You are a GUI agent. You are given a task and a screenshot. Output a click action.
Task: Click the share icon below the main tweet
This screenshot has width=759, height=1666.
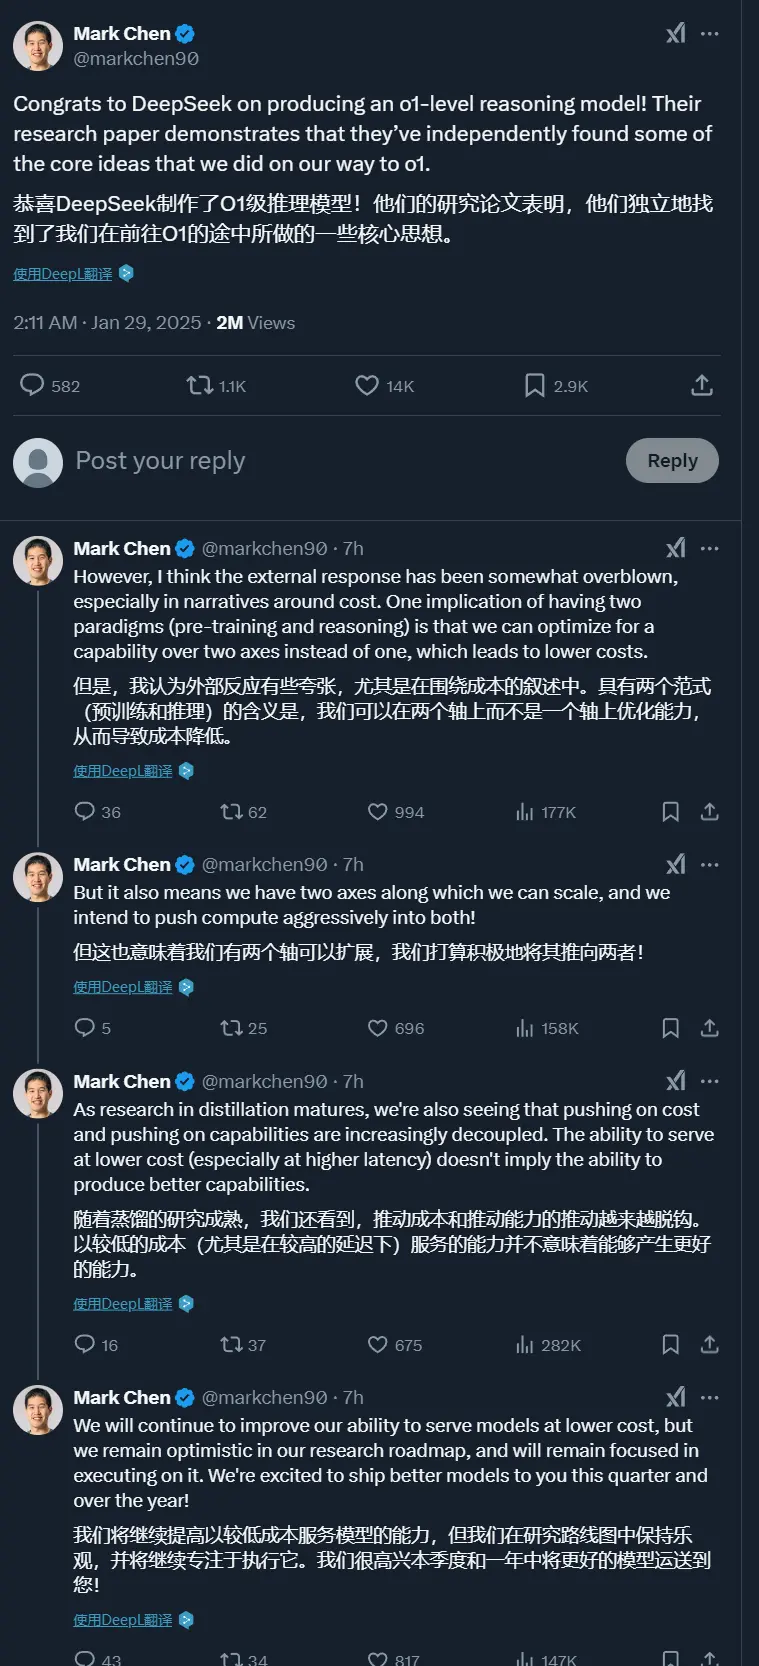(703, 384)
